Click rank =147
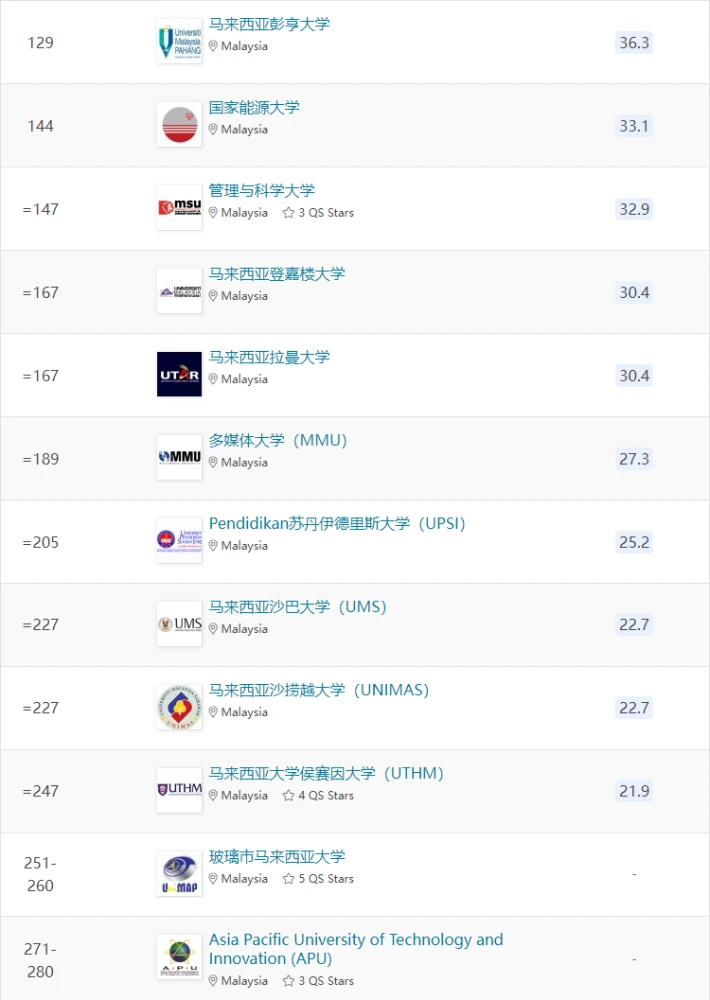 tap(40, 209)
